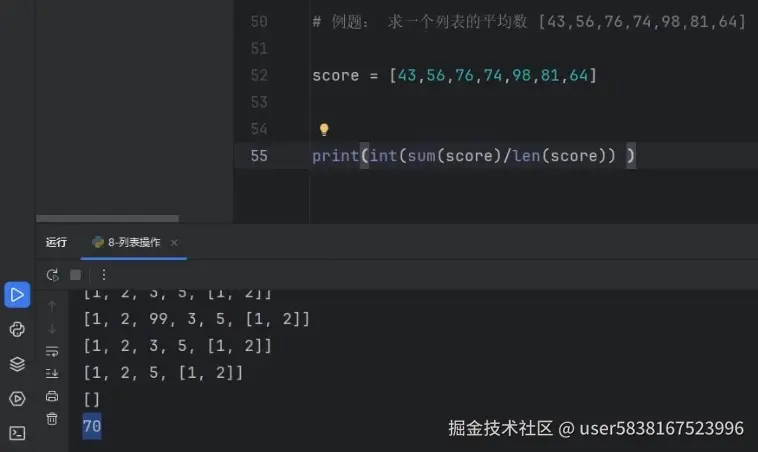This screenshot has width=758, height=452.
Task: Click line number 54 in gutter
Action: 259,129
